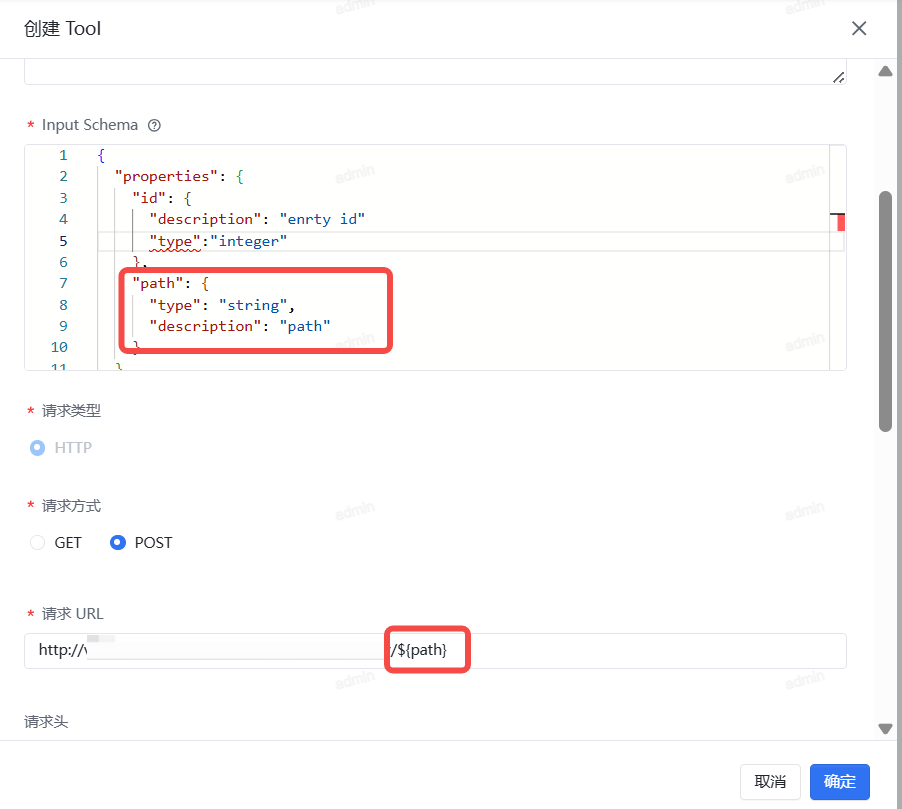Click line number 1 in editor gutter
This screenshot has height=809, width=902.
63,155
